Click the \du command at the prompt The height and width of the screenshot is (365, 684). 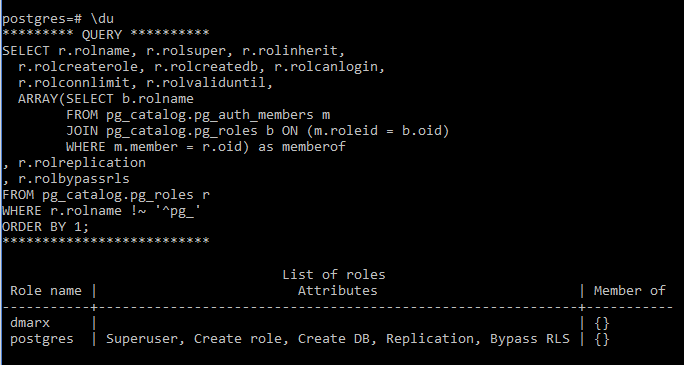[103, 19]
